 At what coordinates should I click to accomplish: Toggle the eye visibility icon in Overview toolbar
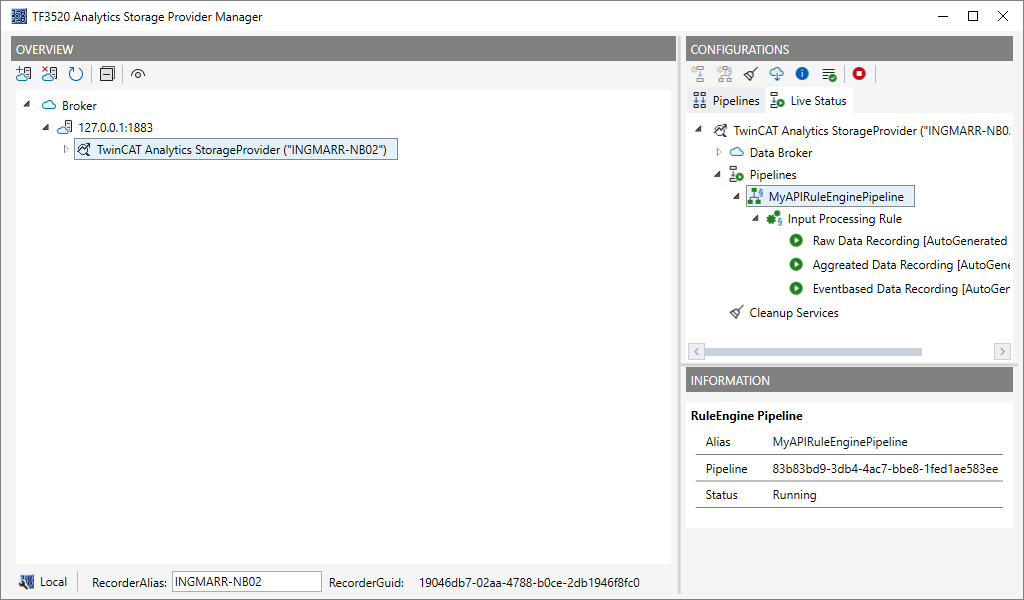138,74
